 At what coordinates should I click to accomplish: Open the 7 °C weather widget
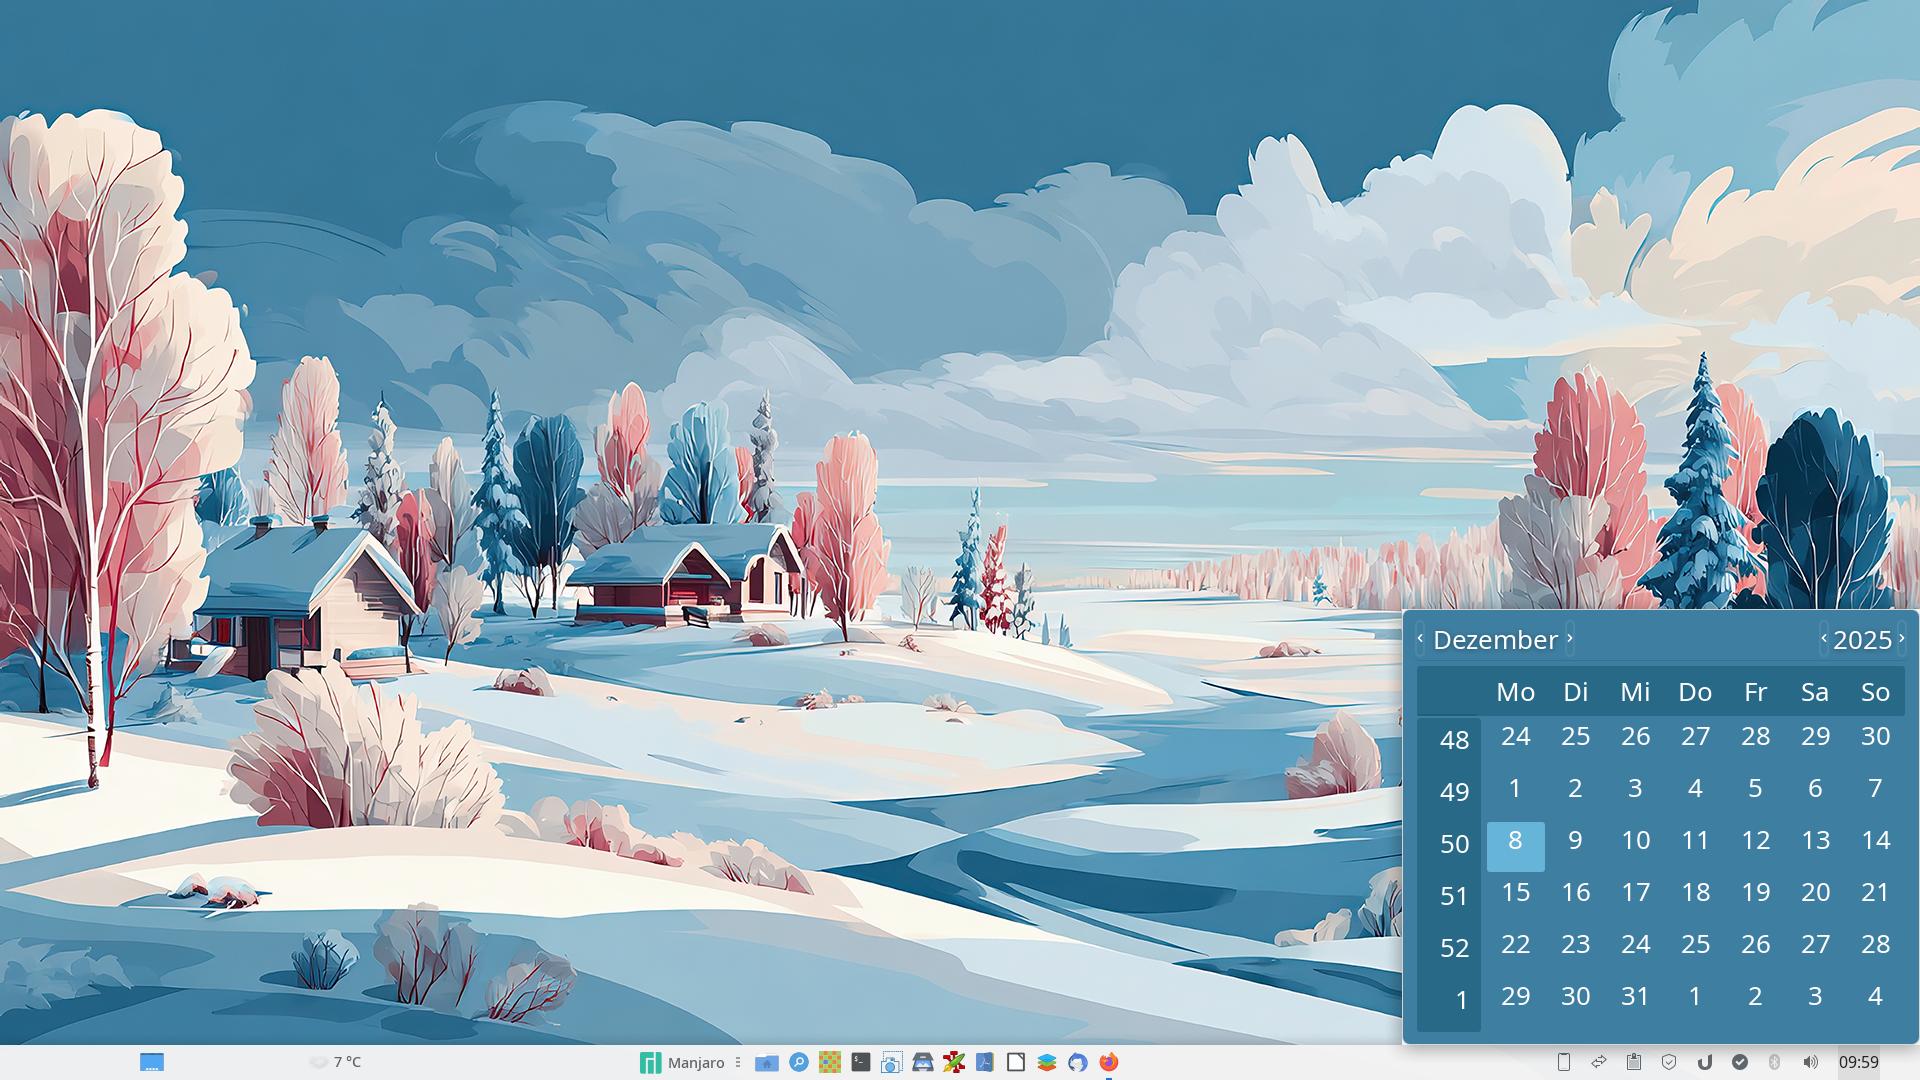tap(336, 1062)
